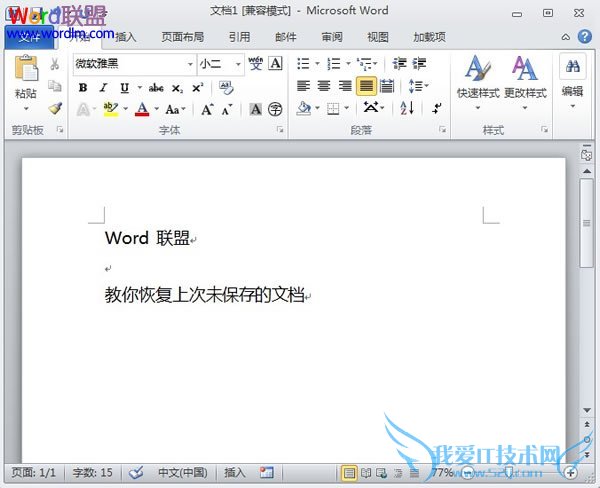Image resolution: width=600 pixels, height=488 pixels.
Task: Open the 页面布局 tab
Action: point(183,37)
